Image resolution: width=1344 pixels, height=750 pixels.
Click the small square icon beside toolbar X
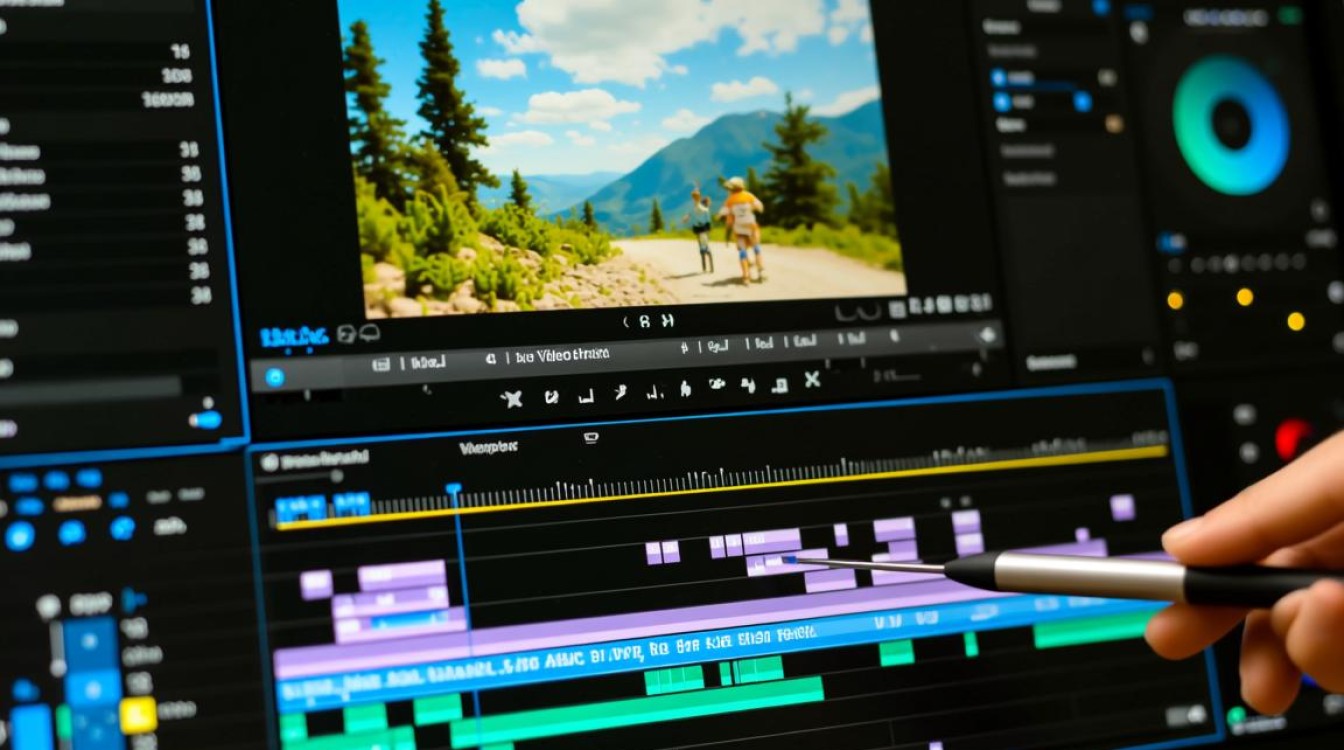tap(780, 384)
